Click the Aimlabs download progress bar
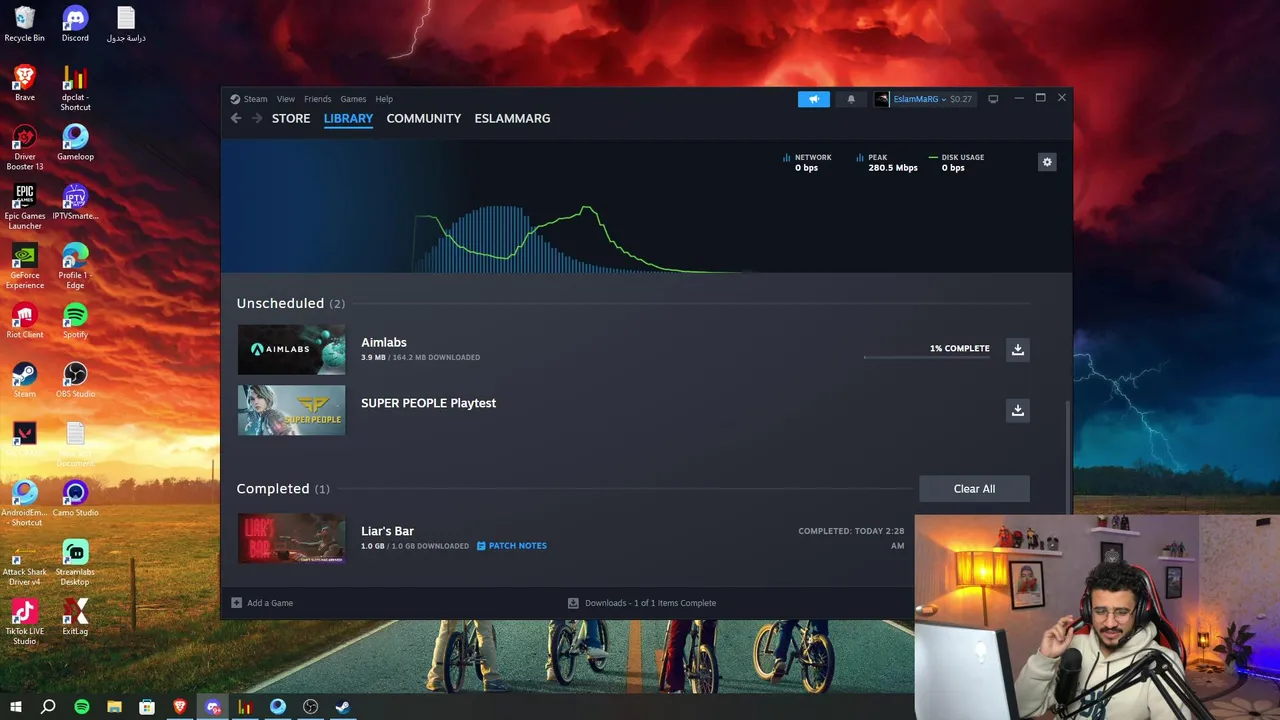Image resolution: width=1280 pixels, height=720 pixels. click(x=926, y=356)
